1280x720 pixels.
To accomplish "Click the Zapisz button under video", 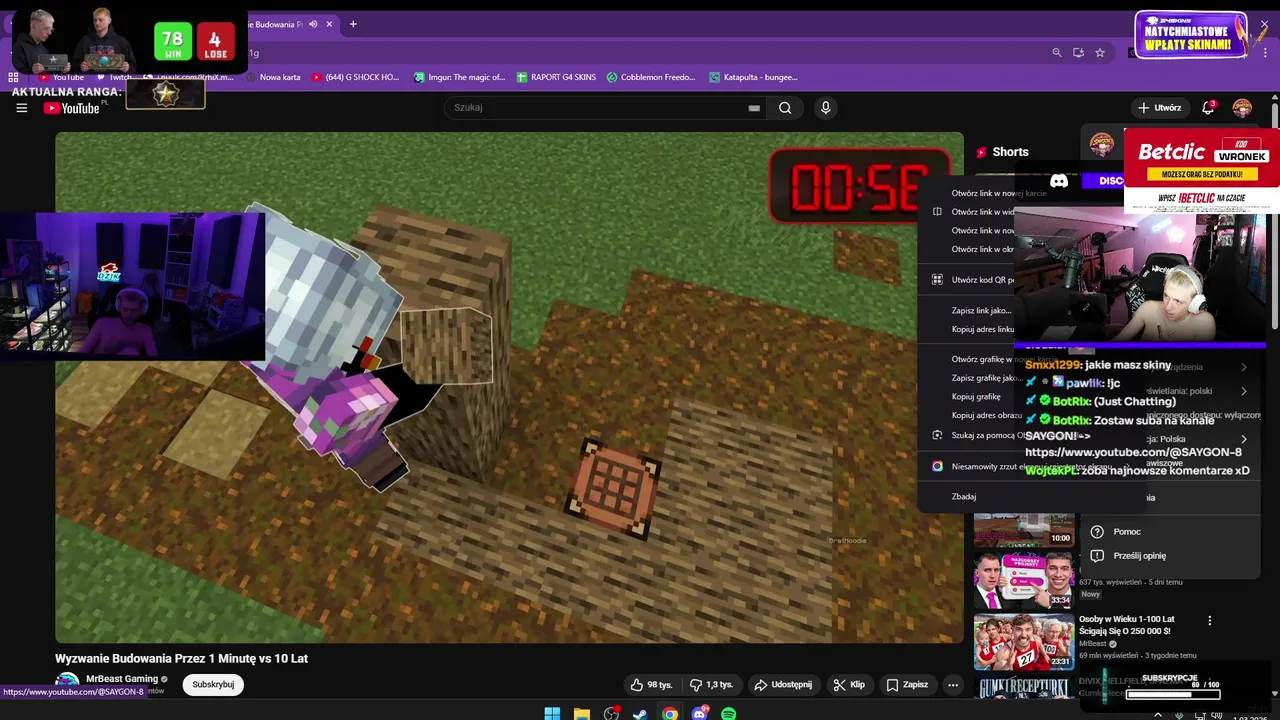I will pyautogui.click(x=907, y=685).
